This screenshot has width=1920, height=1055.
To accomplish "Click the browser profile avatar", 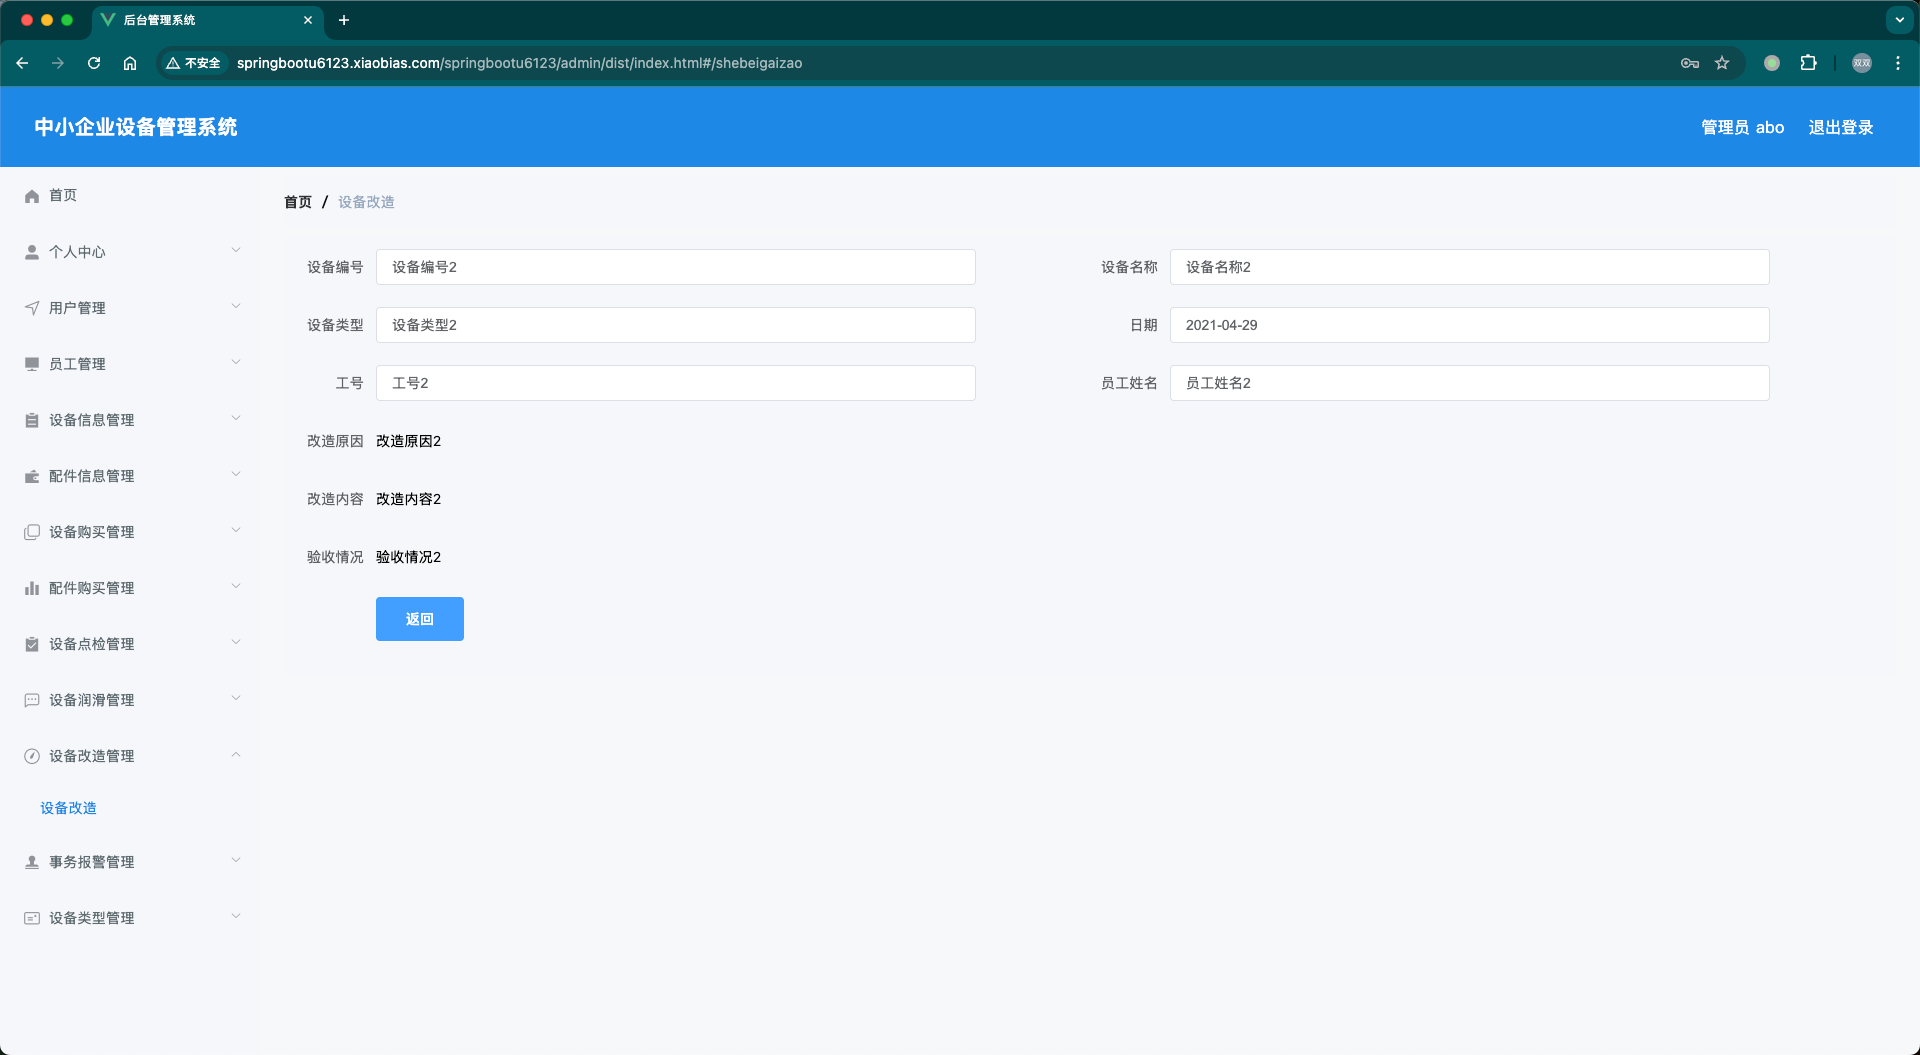I will click(1862, 63).
